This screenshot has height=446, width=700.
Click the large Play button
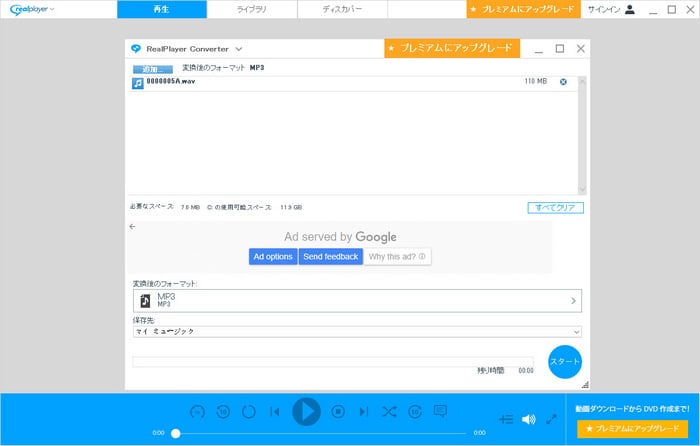pos(306,412)
